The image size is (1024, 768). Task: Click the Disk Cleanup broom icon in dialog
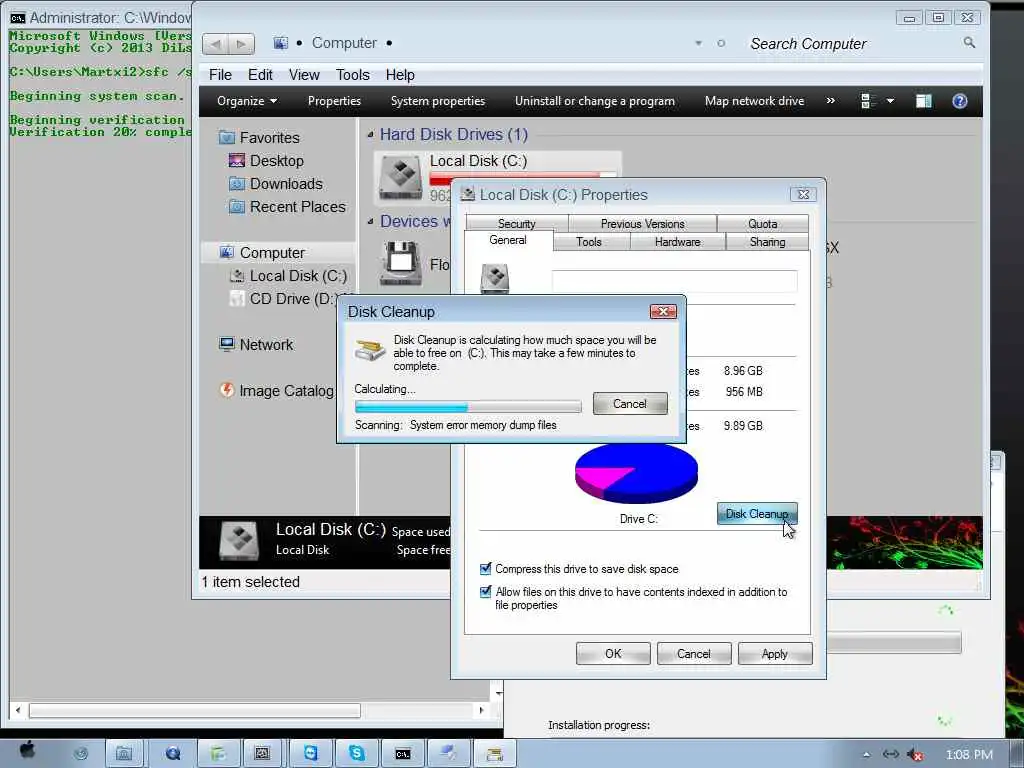click(370, 349)
